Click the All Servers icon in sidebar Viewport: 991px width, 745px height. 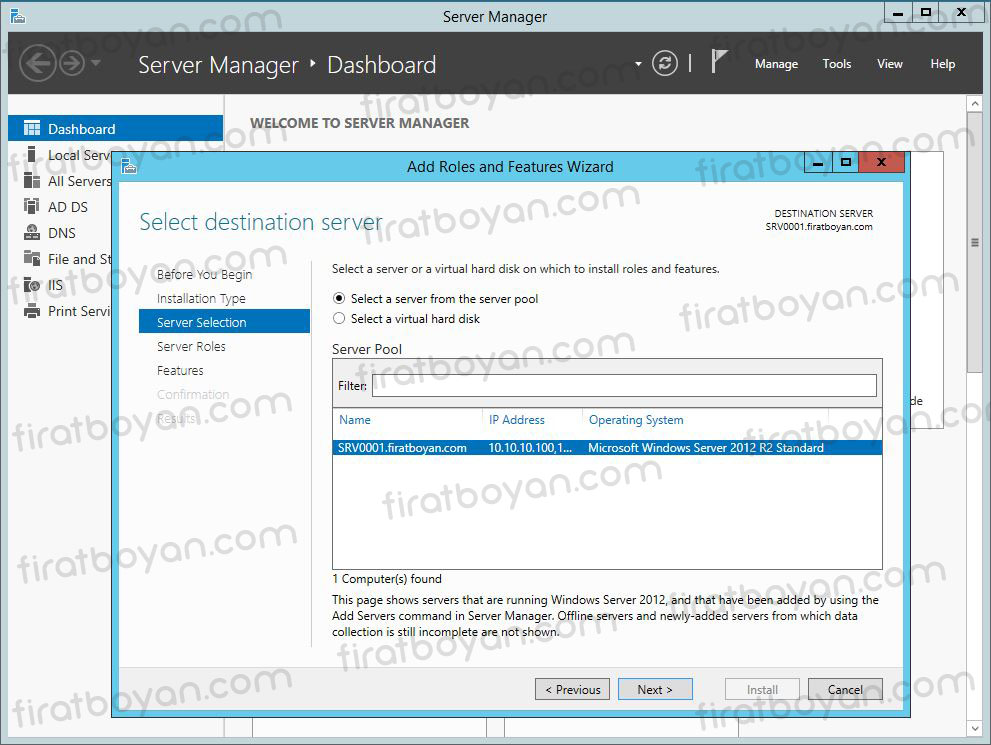(32, 181)
